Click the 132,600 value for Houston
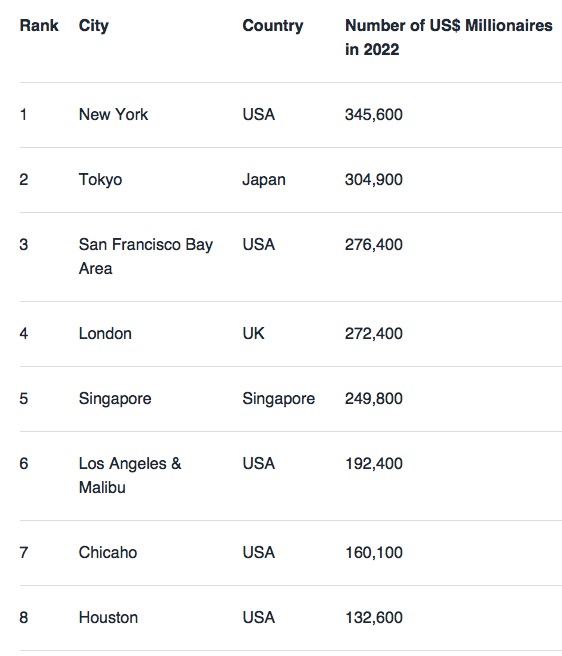 pos(374,618)
